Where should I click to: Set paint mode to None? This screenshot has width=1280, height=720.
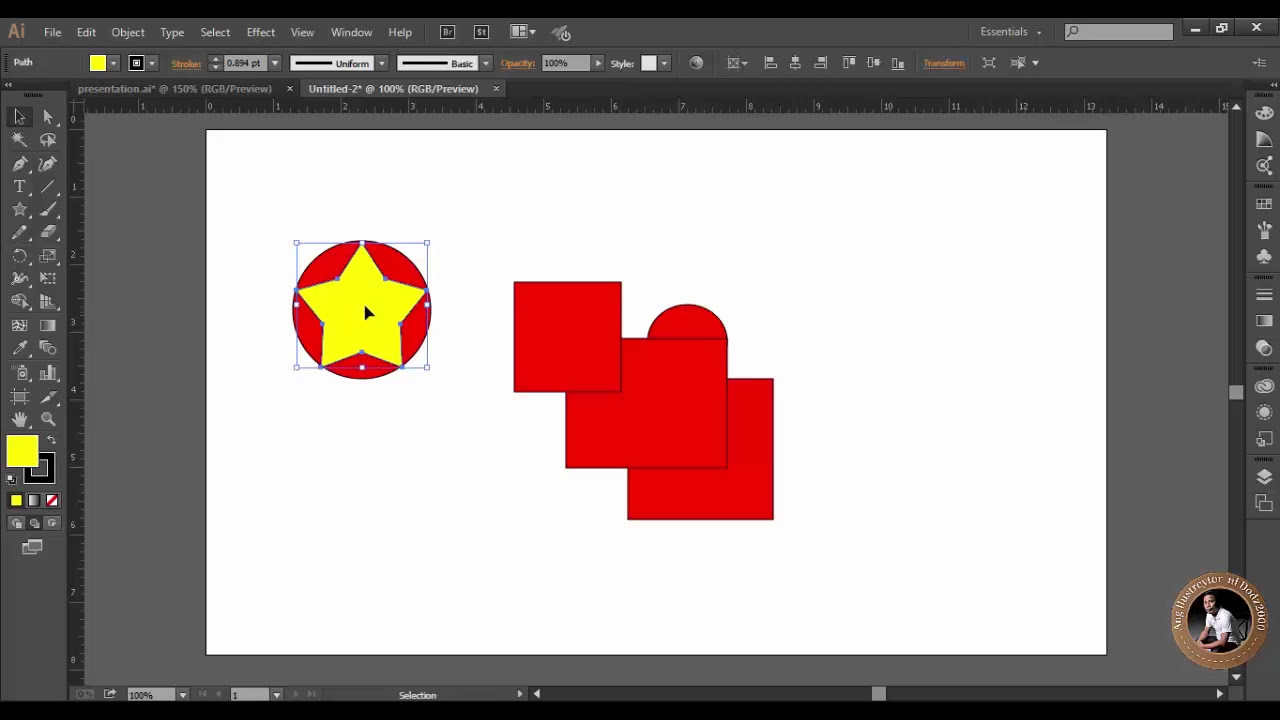(x=52, y=500)
